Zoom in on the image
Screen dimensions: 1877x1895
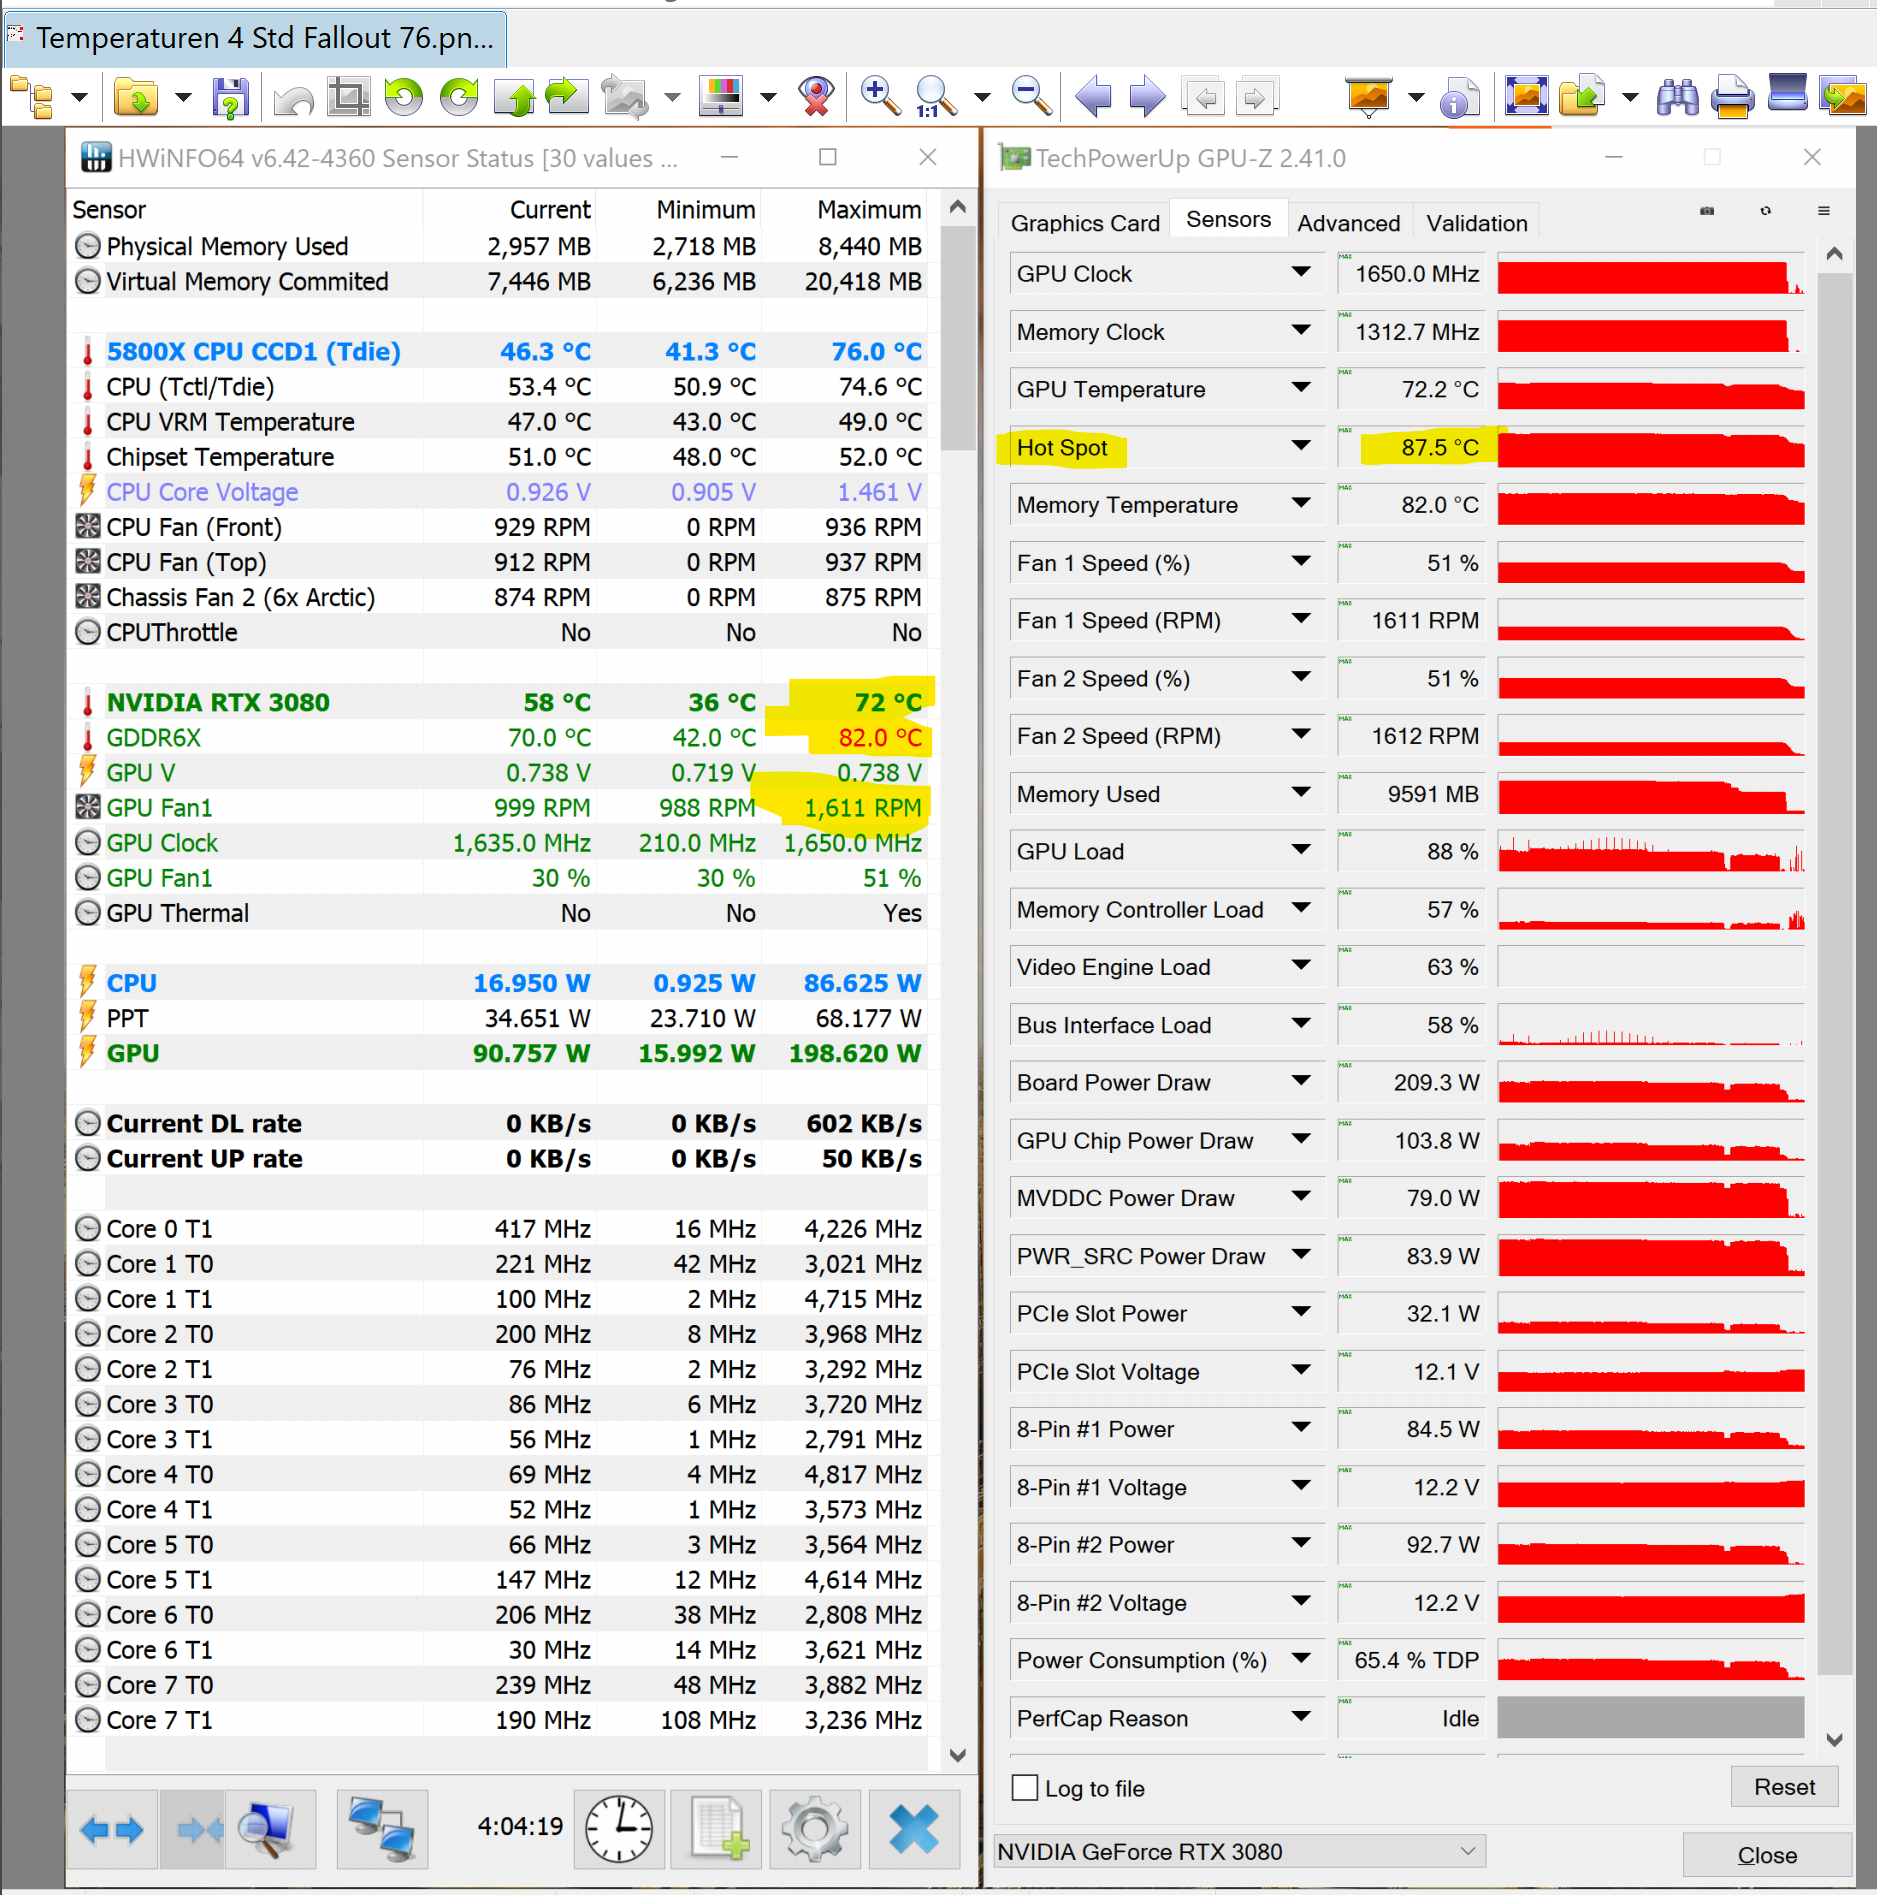pyautogui.click(x=880, y=98)
